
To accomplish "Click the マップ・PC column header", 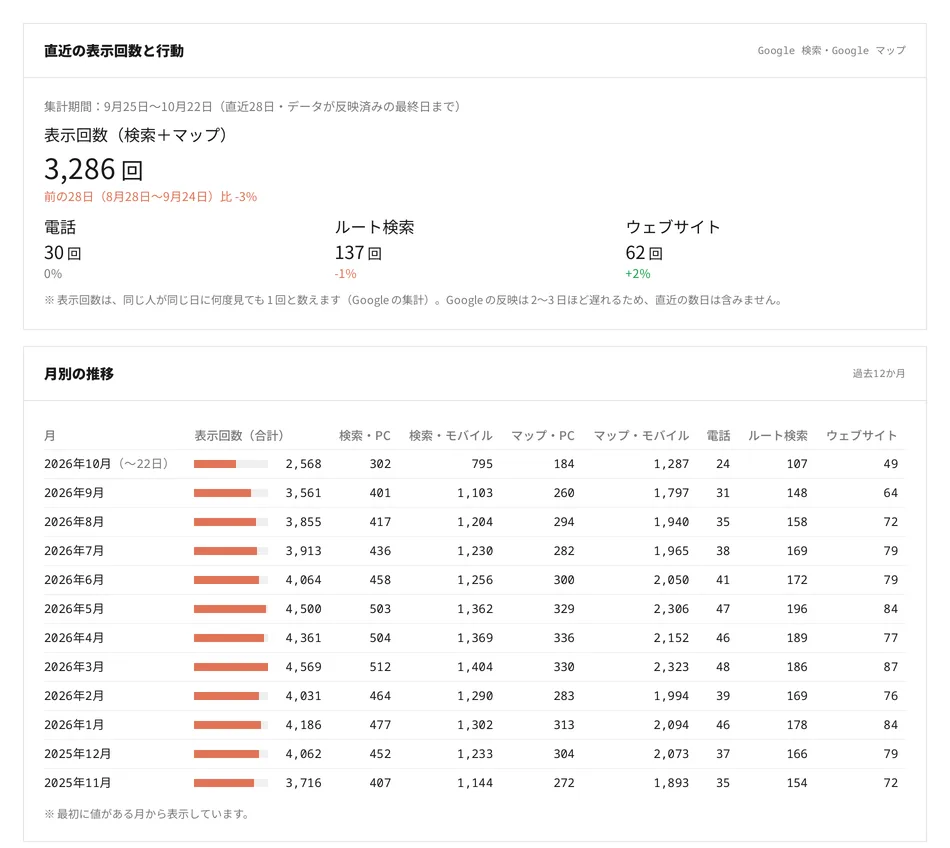I will (542, 436).
